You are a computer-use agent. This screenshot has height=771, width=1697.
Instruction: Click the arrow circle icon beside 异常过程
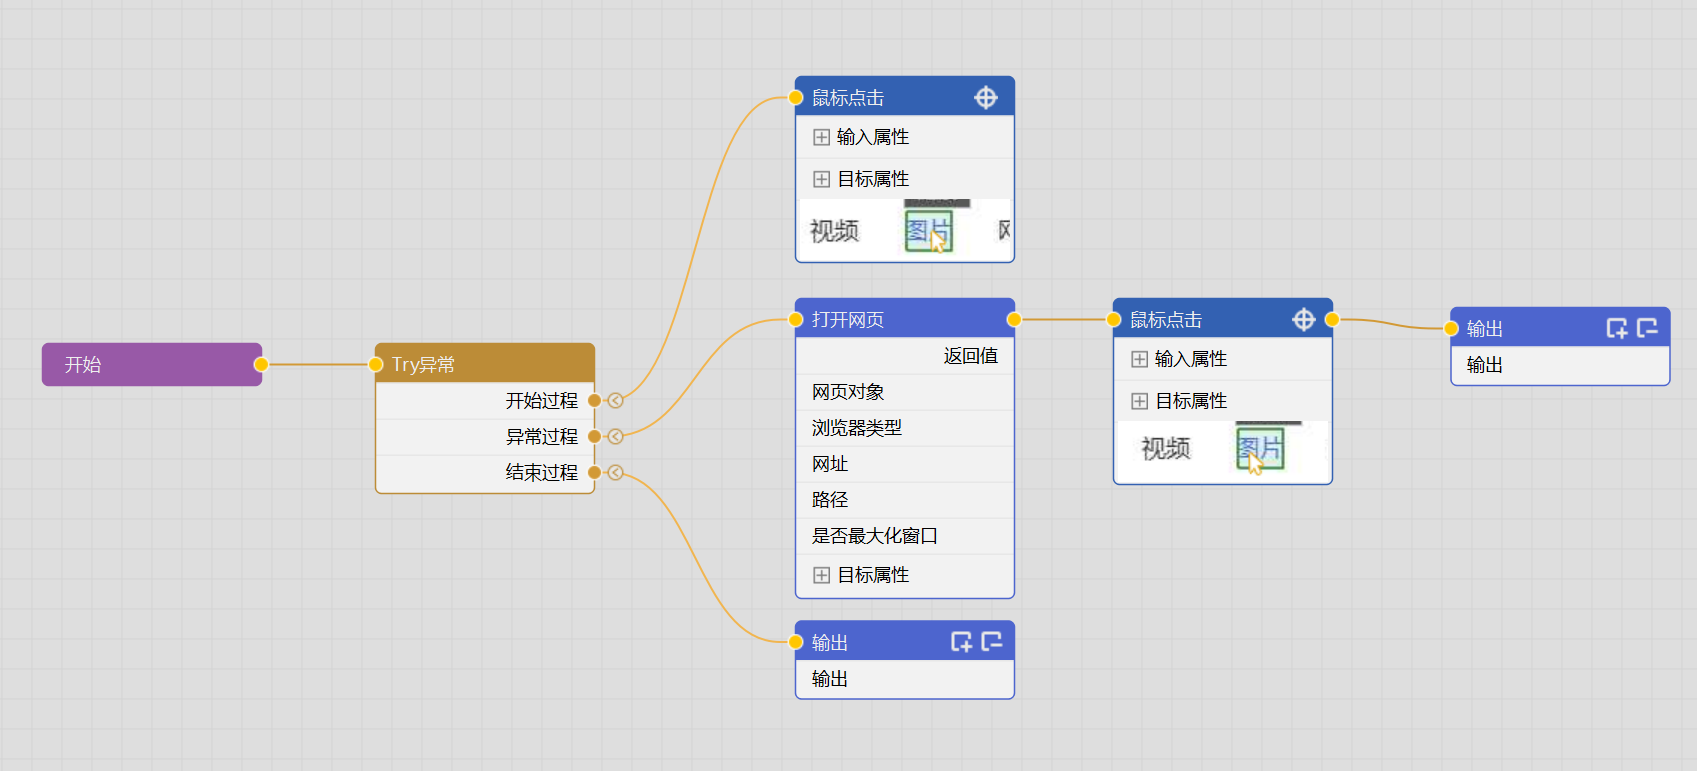click(x=616, y=437)
